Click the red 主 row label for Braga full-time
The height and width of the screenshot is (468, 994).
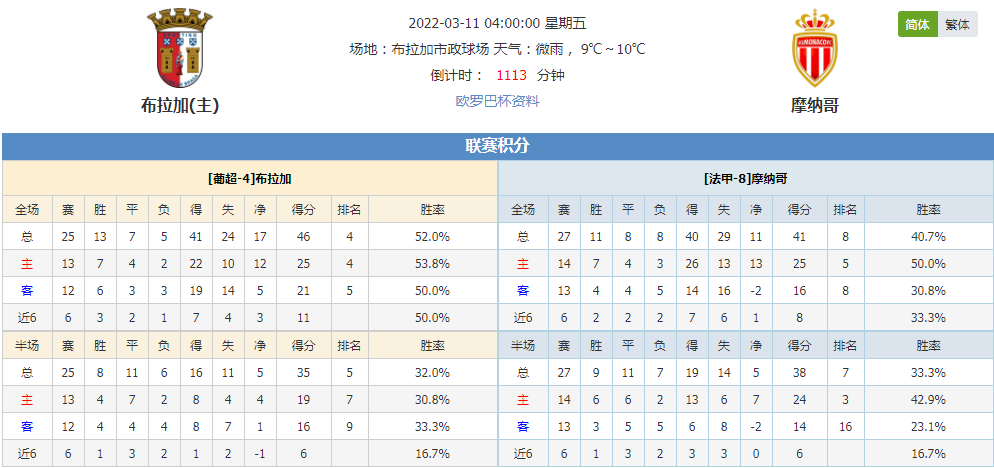27,264
